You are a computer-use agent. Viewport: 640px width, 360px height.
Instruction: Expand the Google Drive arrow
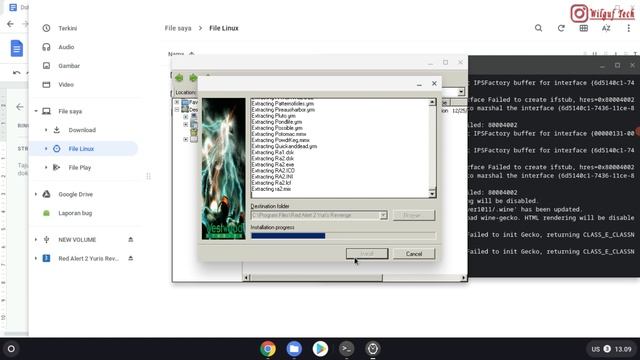[36, 194]
